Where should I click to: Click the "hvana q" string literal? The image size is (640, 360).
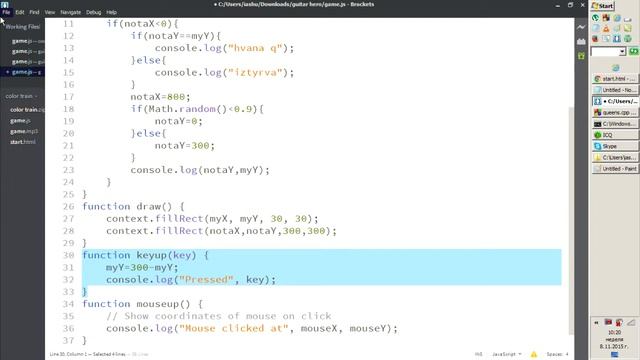click(x=255, y=48)
